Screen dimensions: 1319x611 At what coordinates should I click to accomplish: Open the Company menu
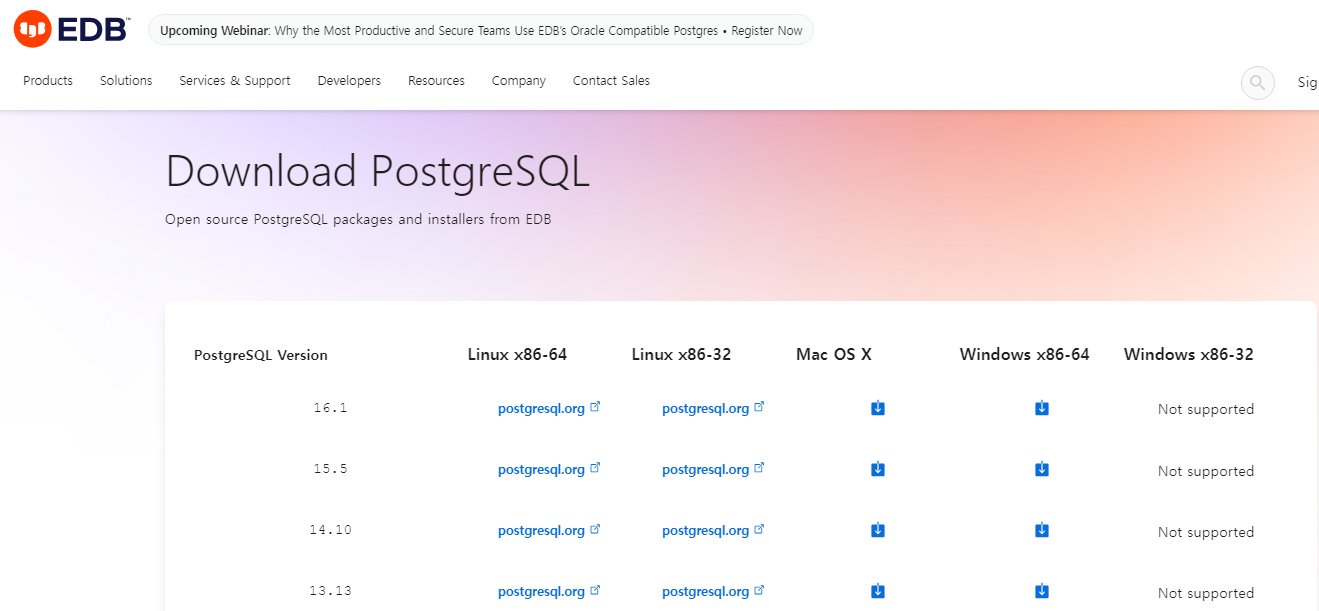(x=519, y=81)
